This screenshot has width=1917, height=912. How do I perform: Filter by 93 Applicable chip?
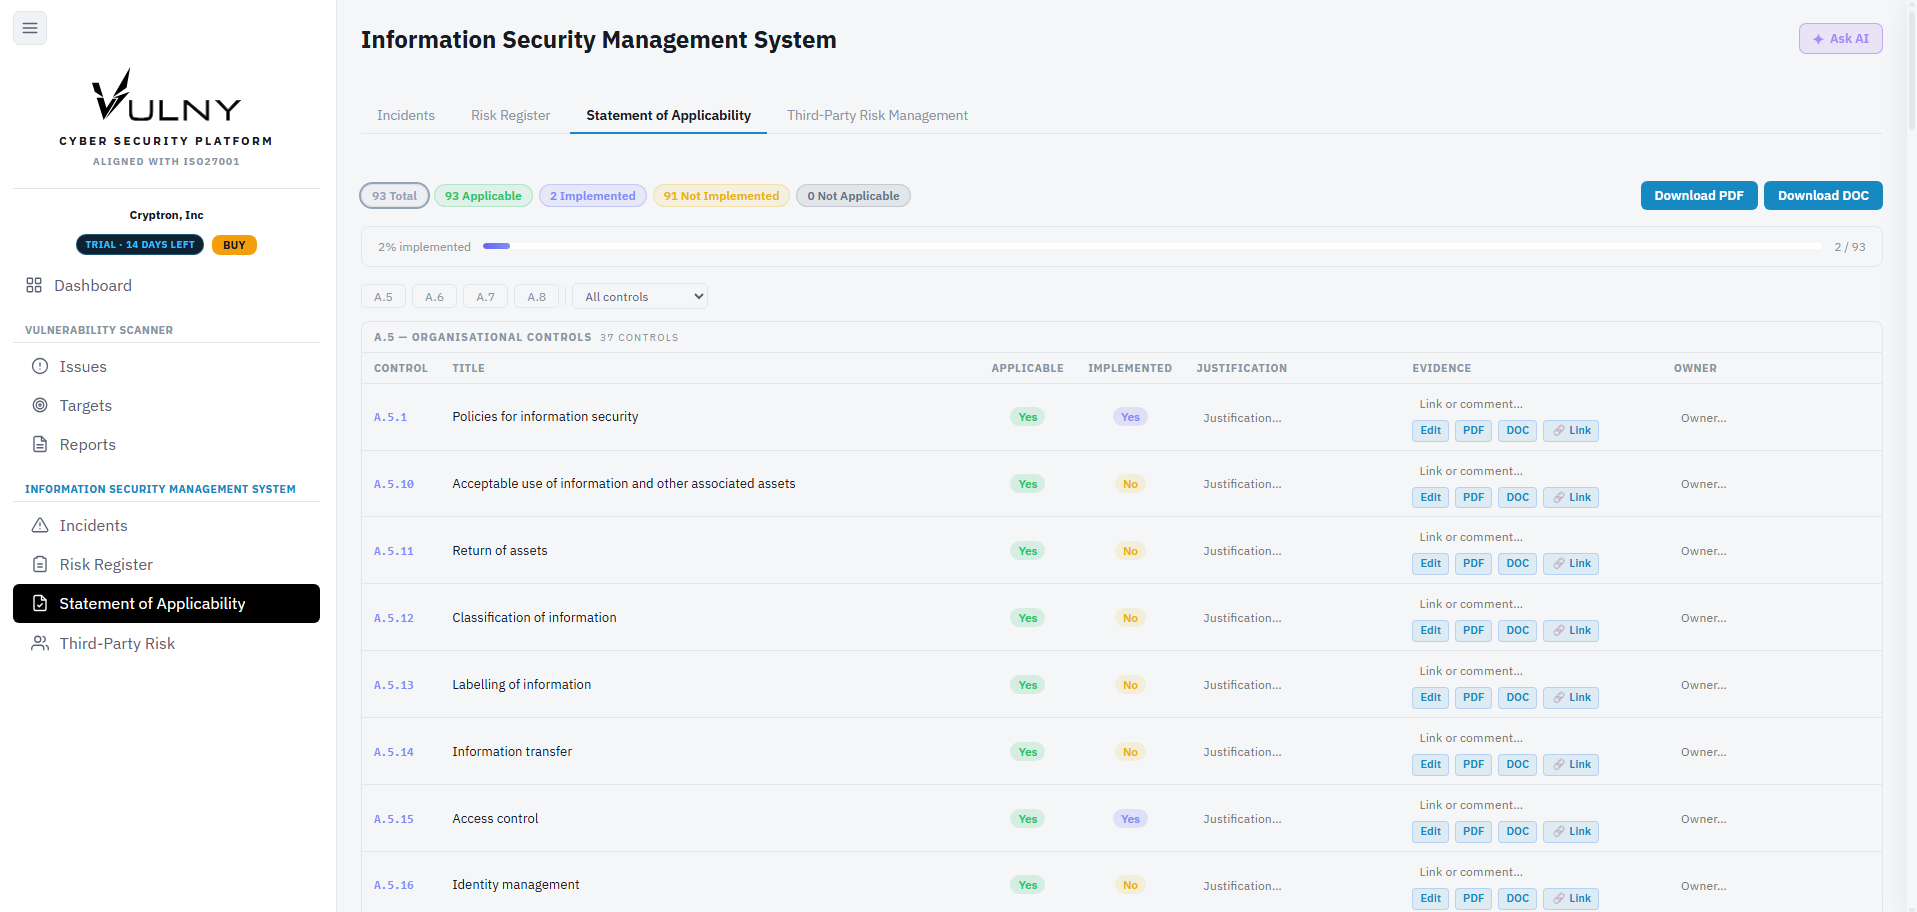(x=483, y=196)
